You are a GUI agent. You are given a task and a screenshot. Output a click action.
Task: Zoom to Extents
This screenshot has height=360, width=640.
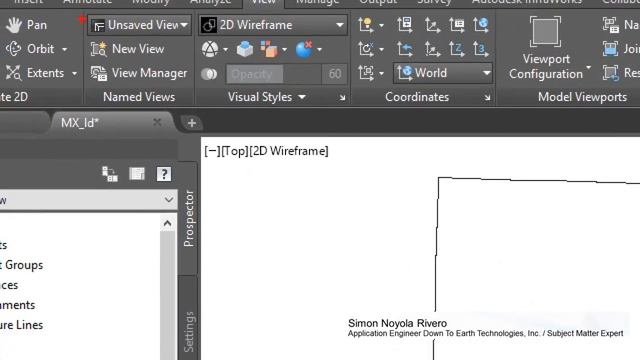click(35, 73)
